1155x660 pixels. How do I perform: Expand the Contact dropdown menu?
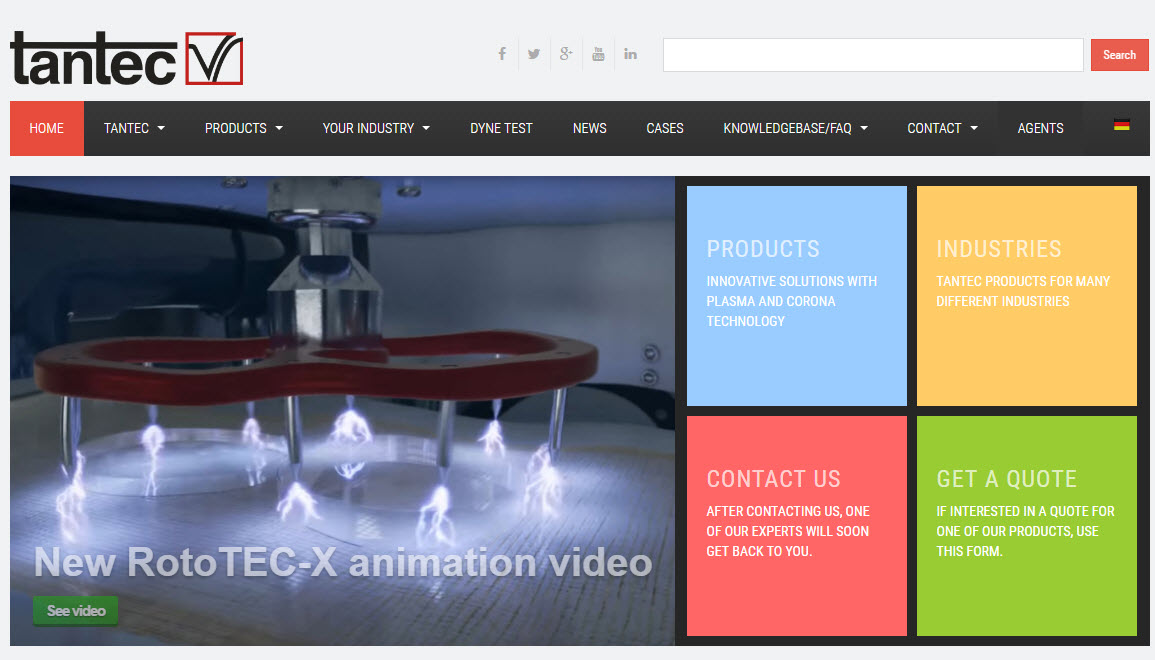pos(942,128)
